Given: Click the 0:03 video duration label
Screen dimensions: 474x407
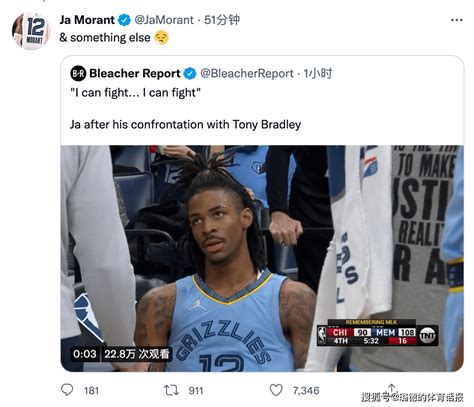Looking at the screenshot, I should click(x=85, y=354).
